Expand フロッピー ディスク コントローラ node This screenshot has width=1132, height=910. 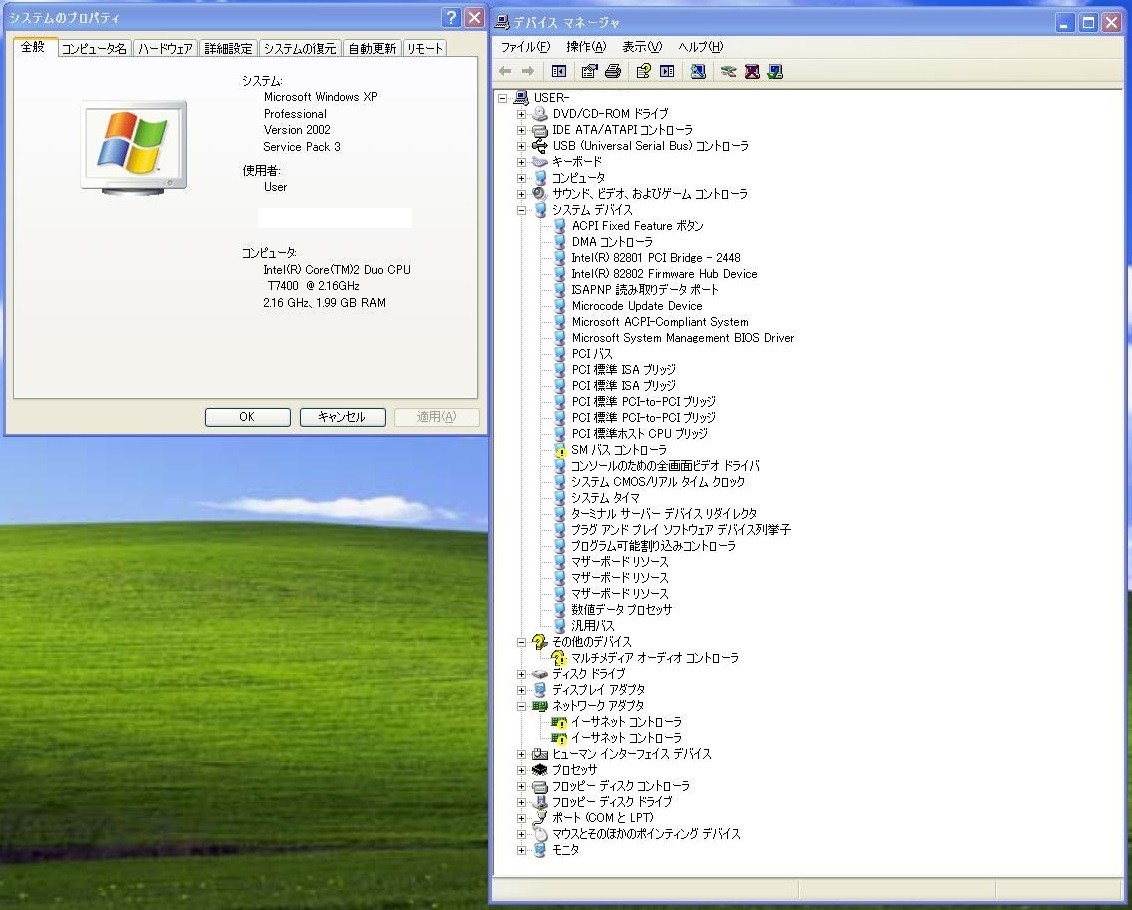pyautogui.click(x=521, y=786)
